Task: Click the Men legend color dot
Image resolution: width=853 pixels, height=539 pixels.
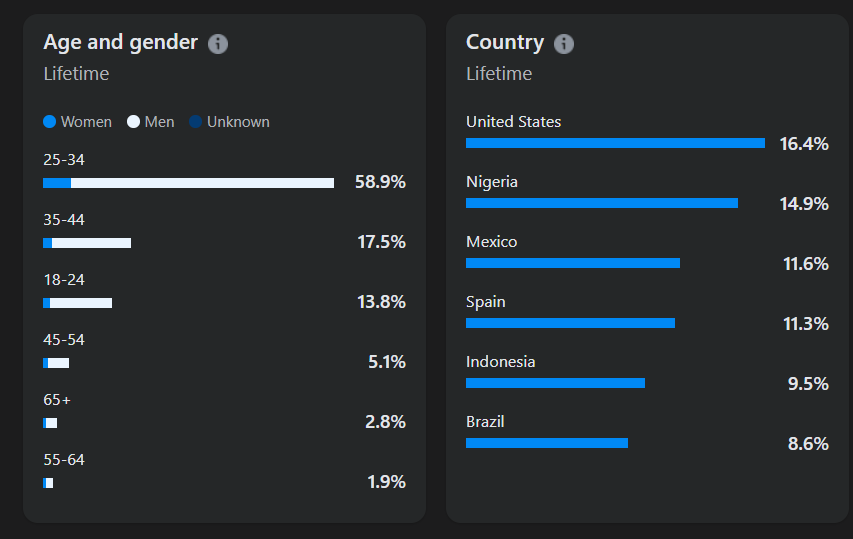Action: click(x=133, y=122)
